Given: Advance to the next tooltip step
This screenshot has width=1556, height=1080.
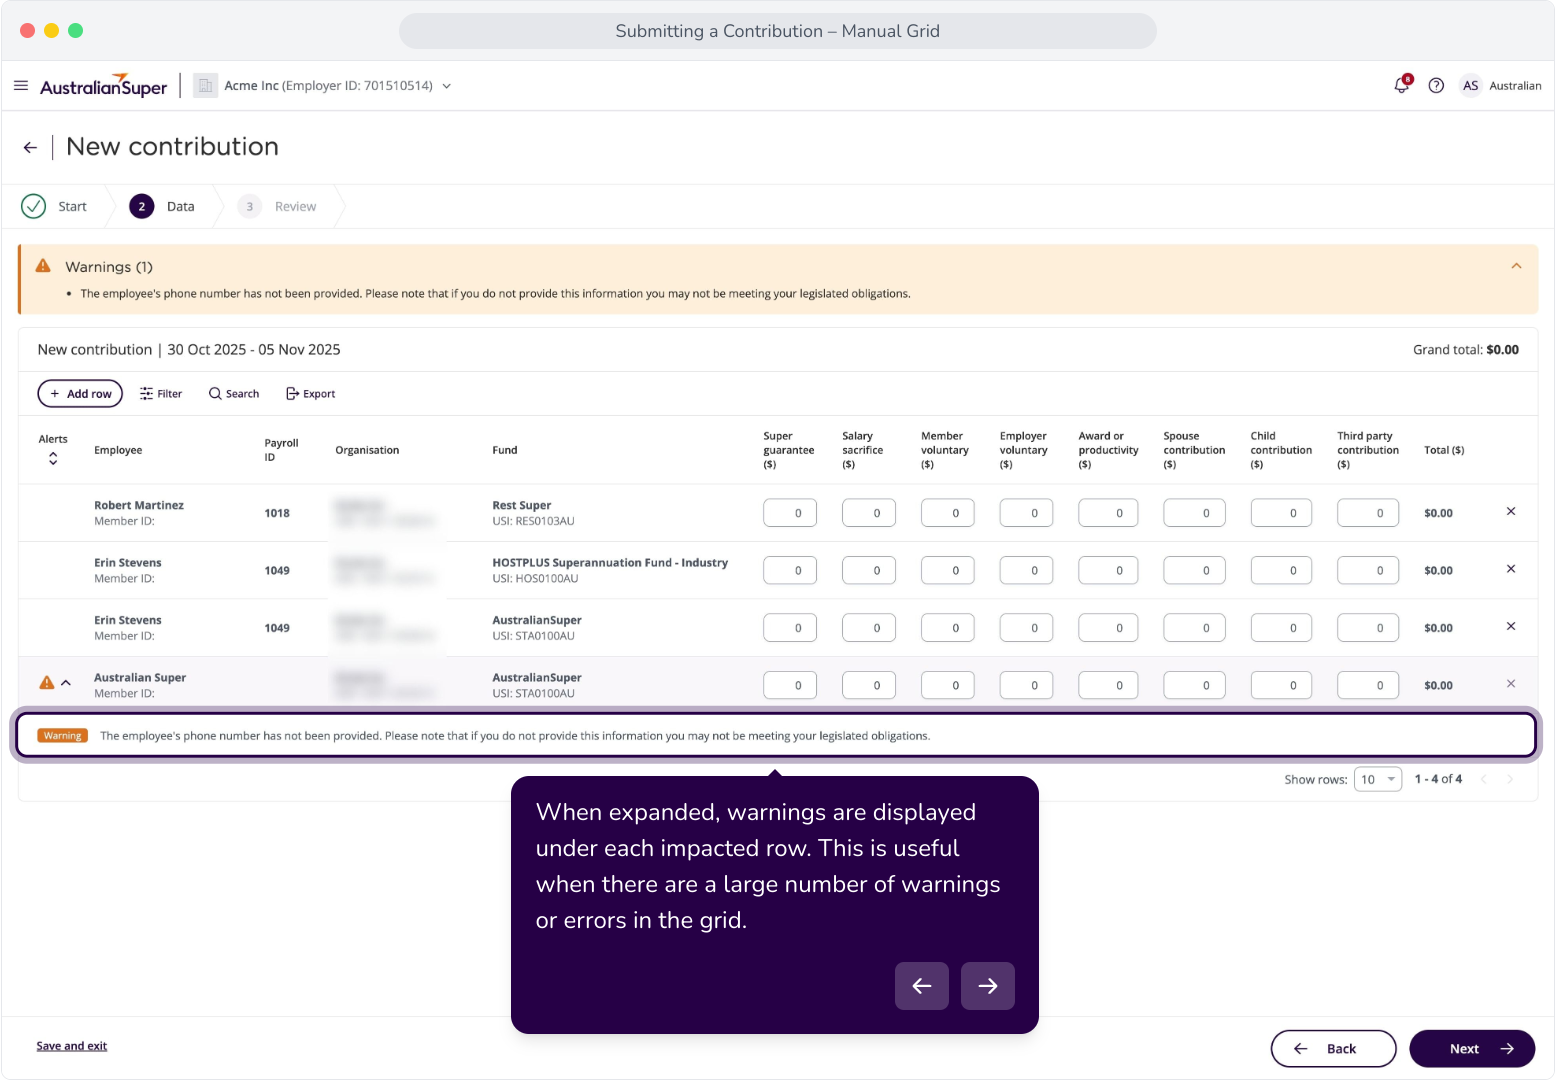Looking at the screenshot, I should 988,986.
